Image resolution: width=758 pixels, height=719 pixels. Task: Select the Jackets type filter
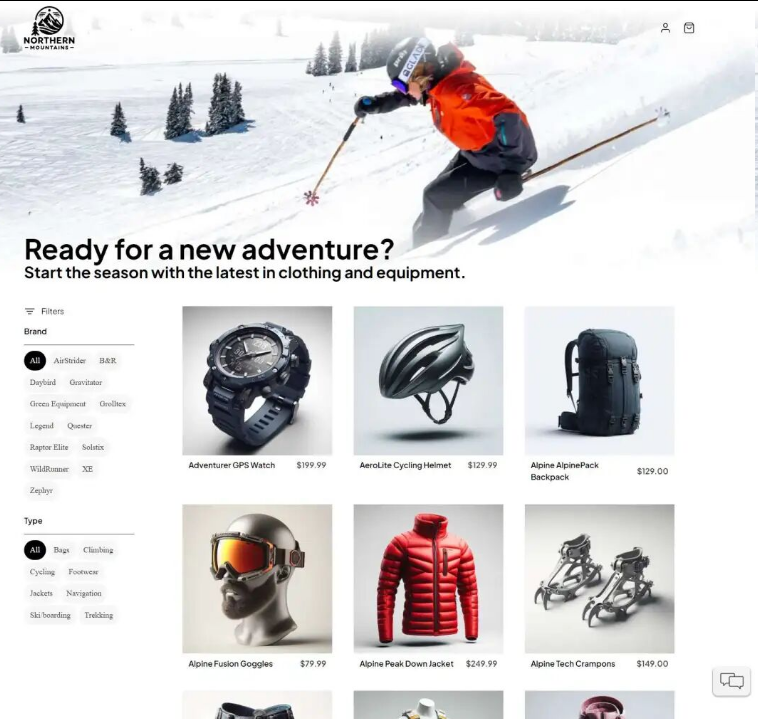(x=41, y=593)
